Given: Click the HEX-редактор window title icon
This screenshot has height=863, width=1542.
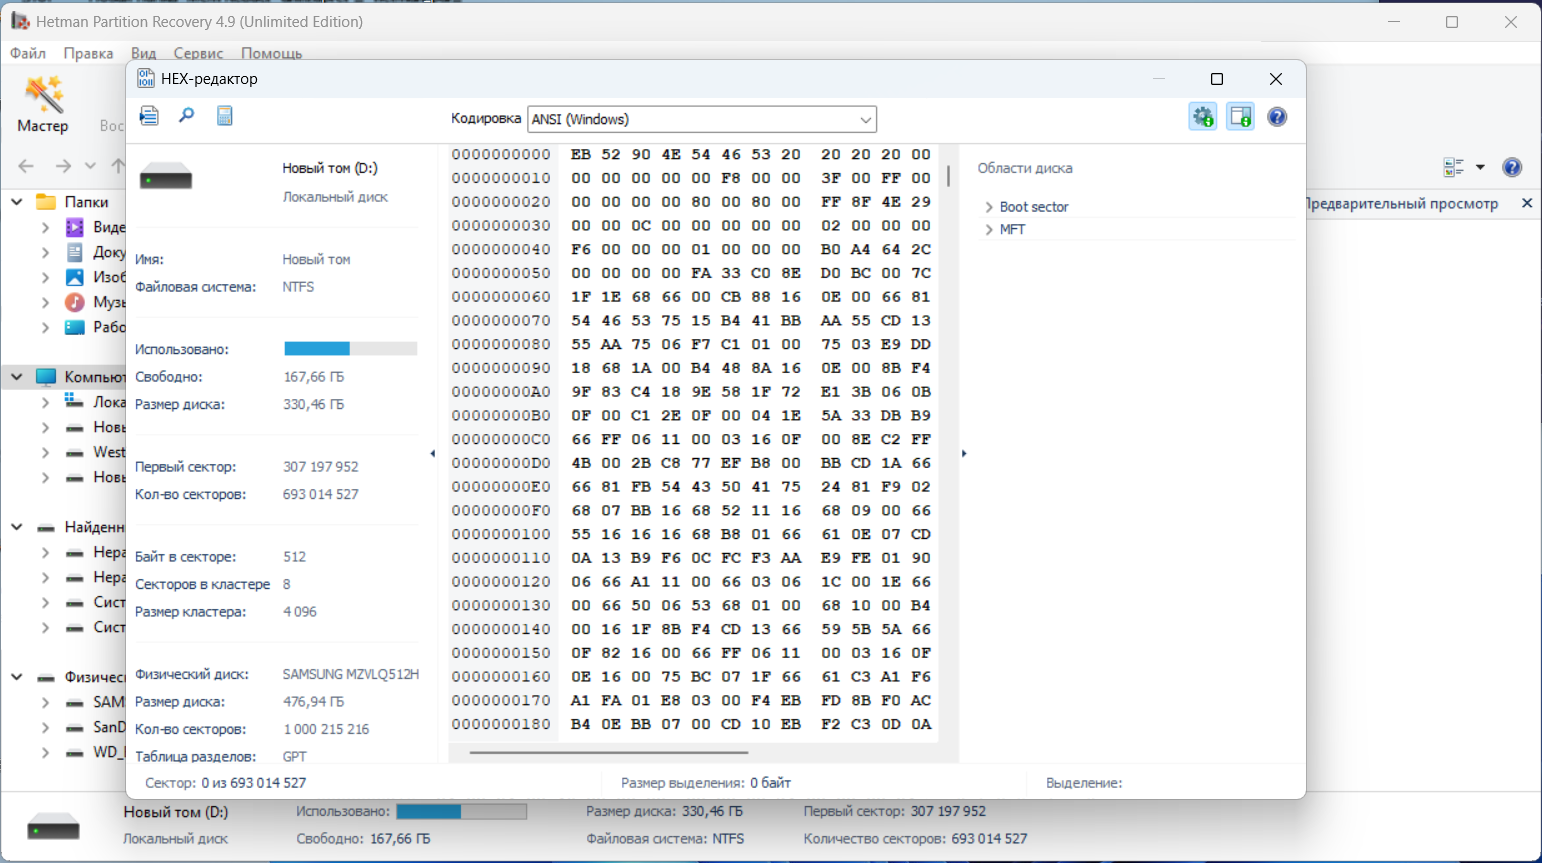Looking at the screenshot, I should click(x=146, y=79).
